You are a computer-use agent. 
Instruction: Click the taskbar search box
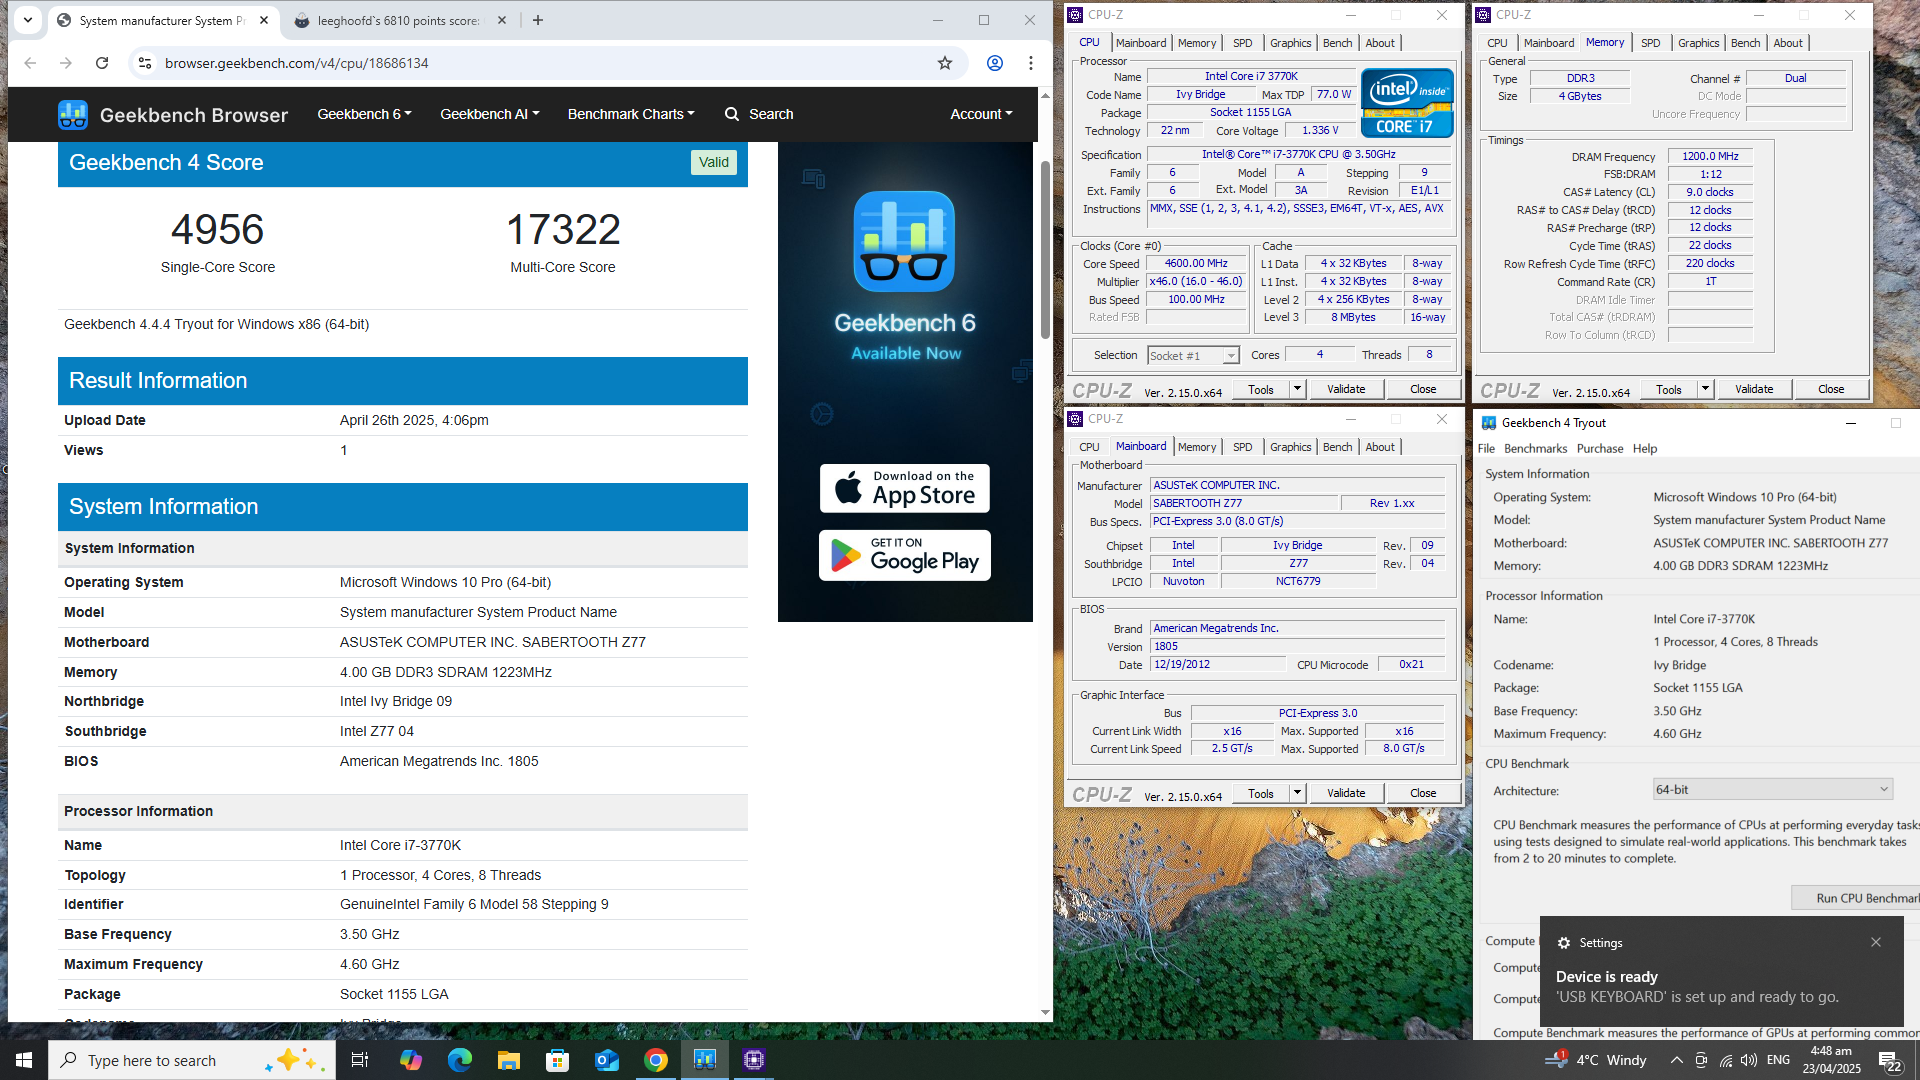pyautogui.click(x=192, y=1060)
